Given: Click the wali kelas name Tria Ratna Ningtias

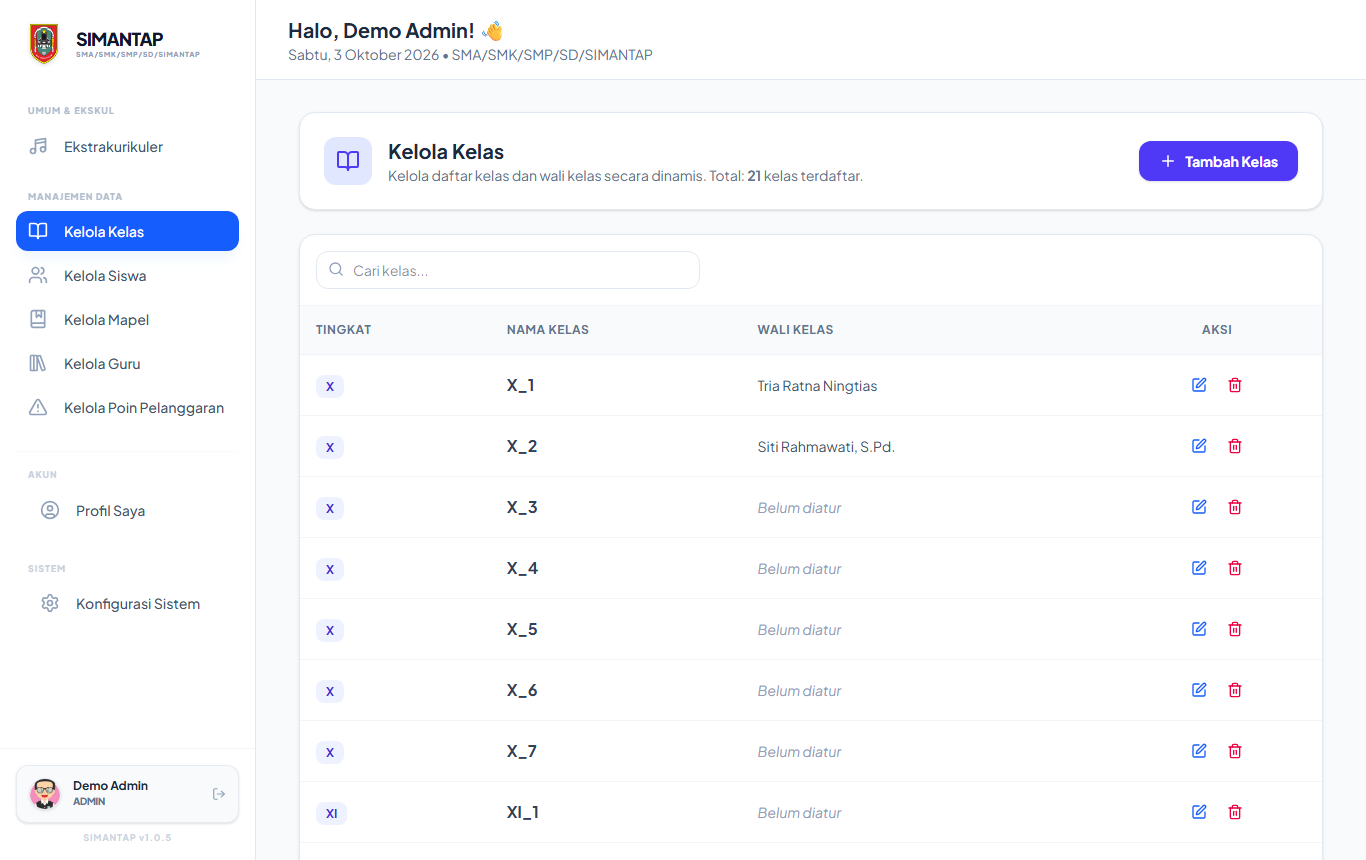Looking at the screenshot, I should coord(817,386).
